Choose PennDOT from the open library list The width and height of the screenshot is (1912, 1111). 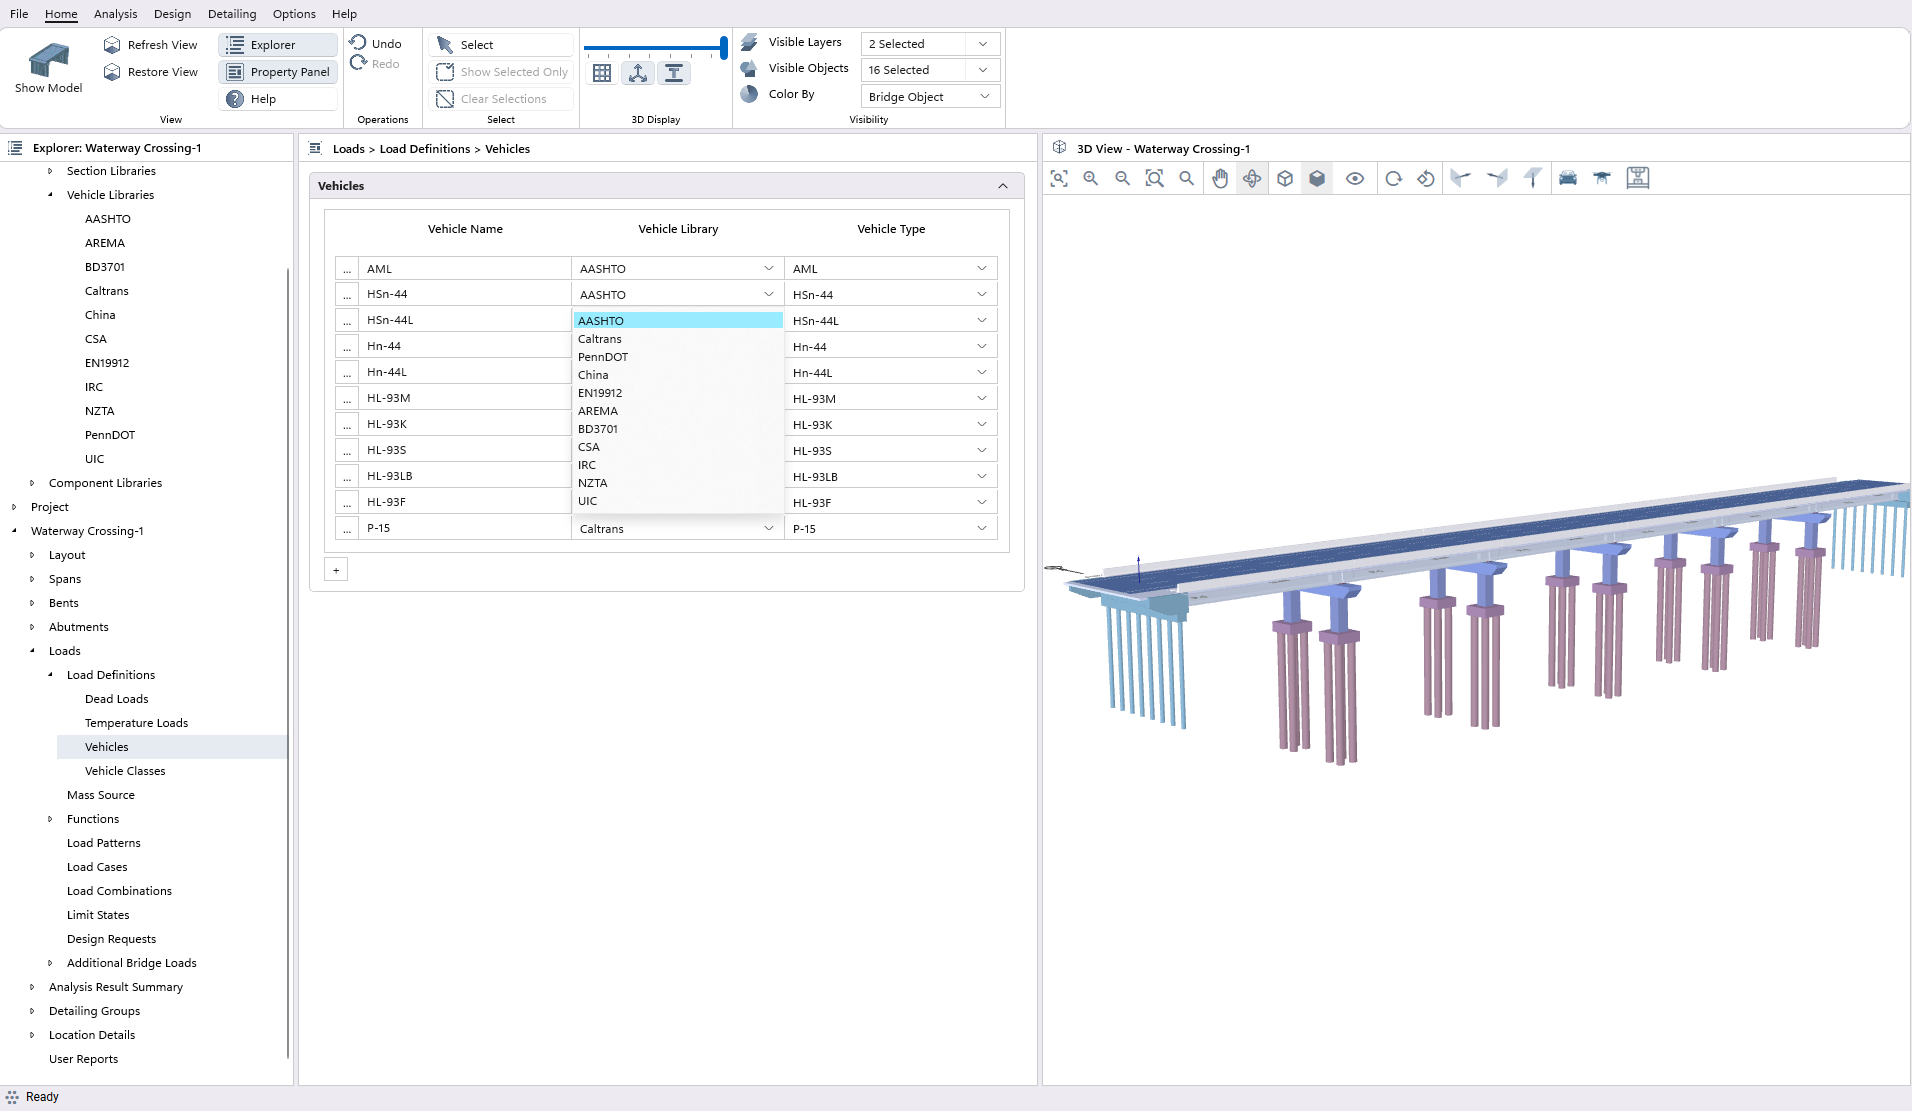(603, 357)
